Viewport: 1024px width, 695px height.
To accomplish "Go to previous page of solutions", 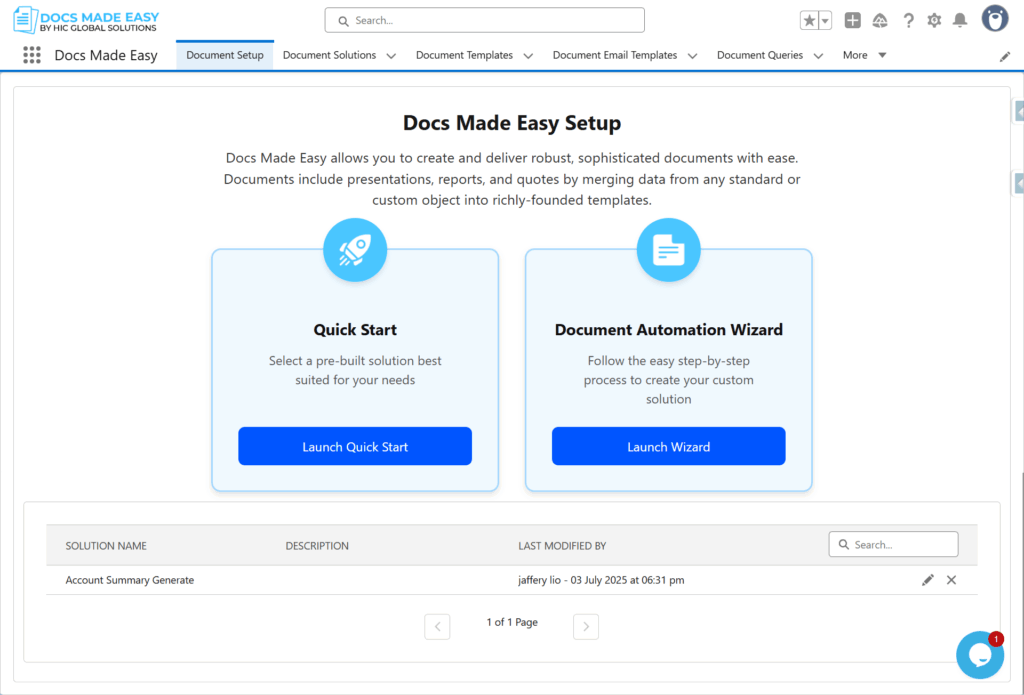I will point(437,626).
